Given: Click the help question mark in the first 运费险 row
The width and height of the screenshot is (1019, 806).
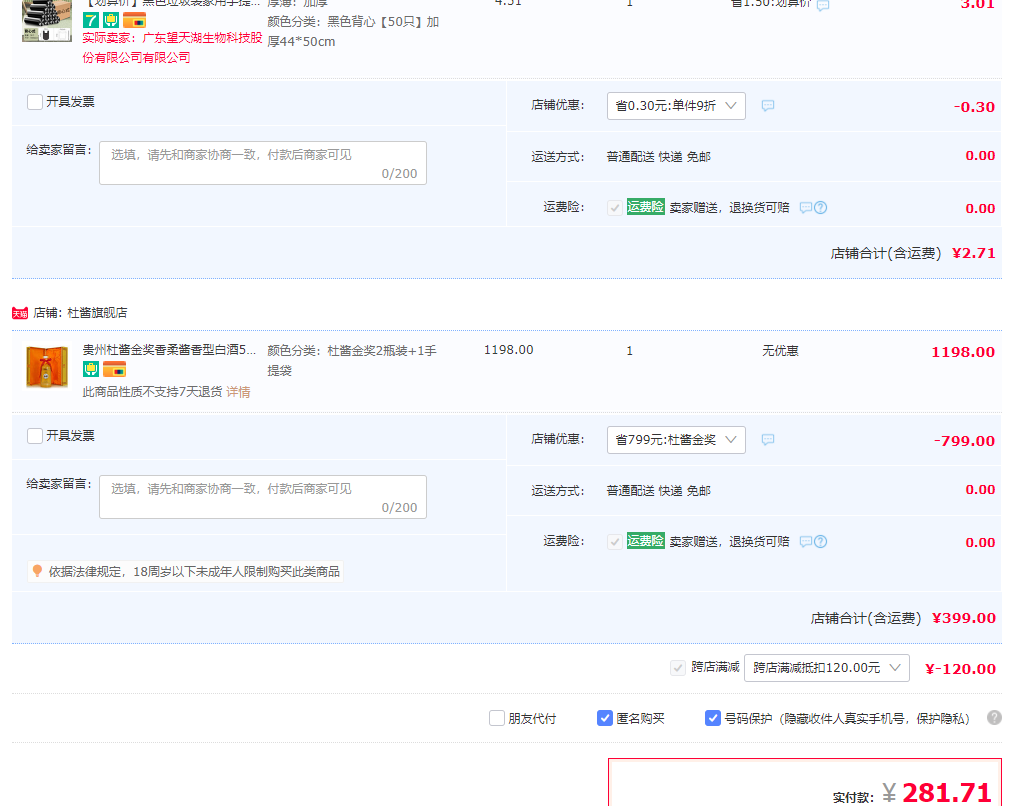Looking at the screenshot, I should [821, 207].
